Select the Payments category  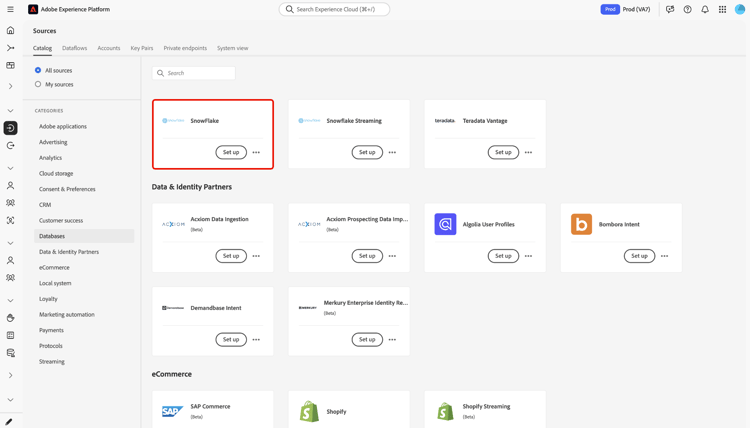[51, 330]
